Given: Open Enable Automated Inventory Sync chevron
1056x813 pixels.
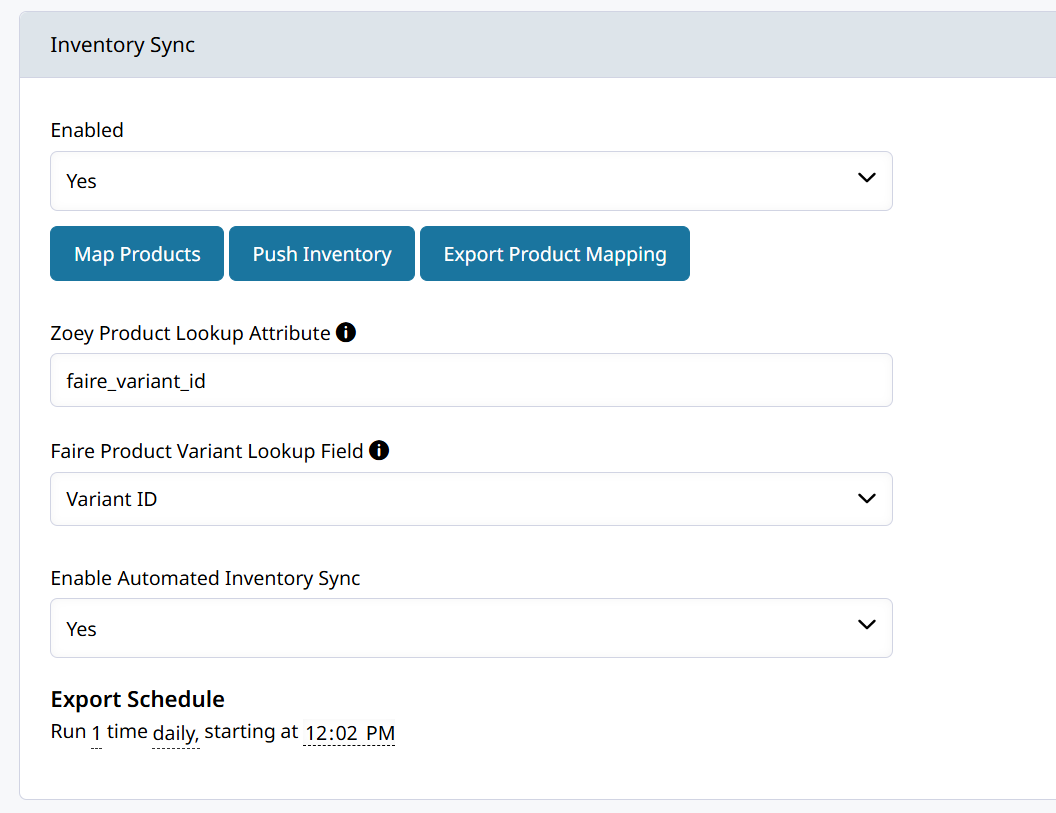Looking at the screenshot, I should point(867,624).
